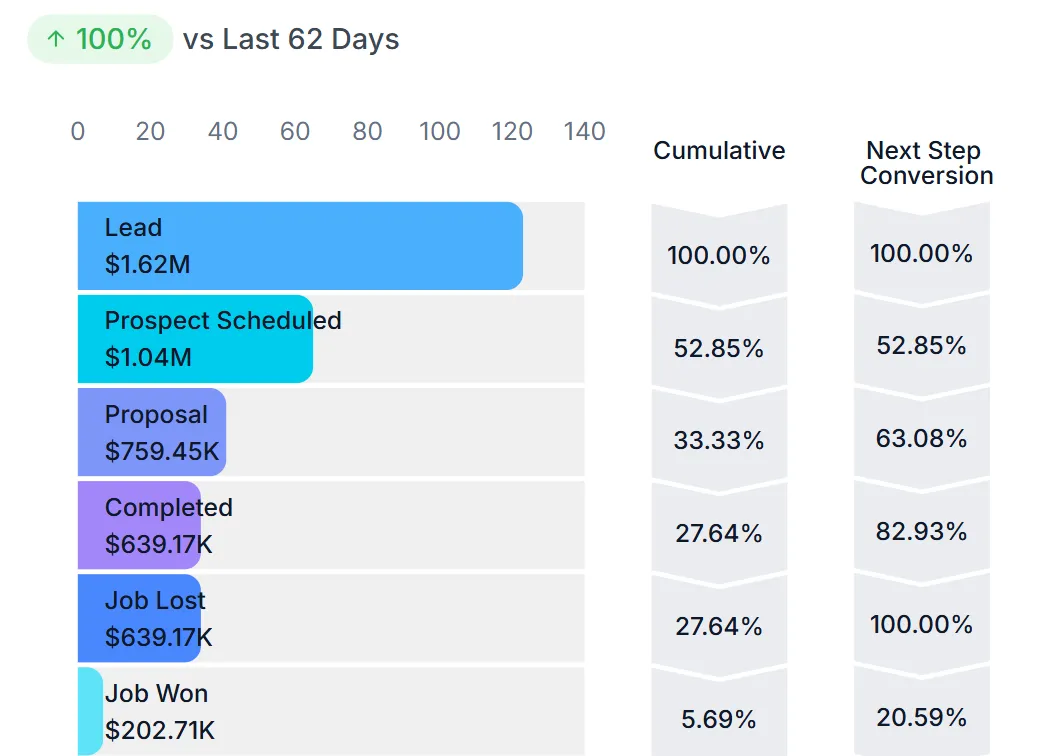This screenshot has height=756, width=1045.
Task: Click cumulative 33.33% chevron for Proposal
Action: click(x=719, y=440)
